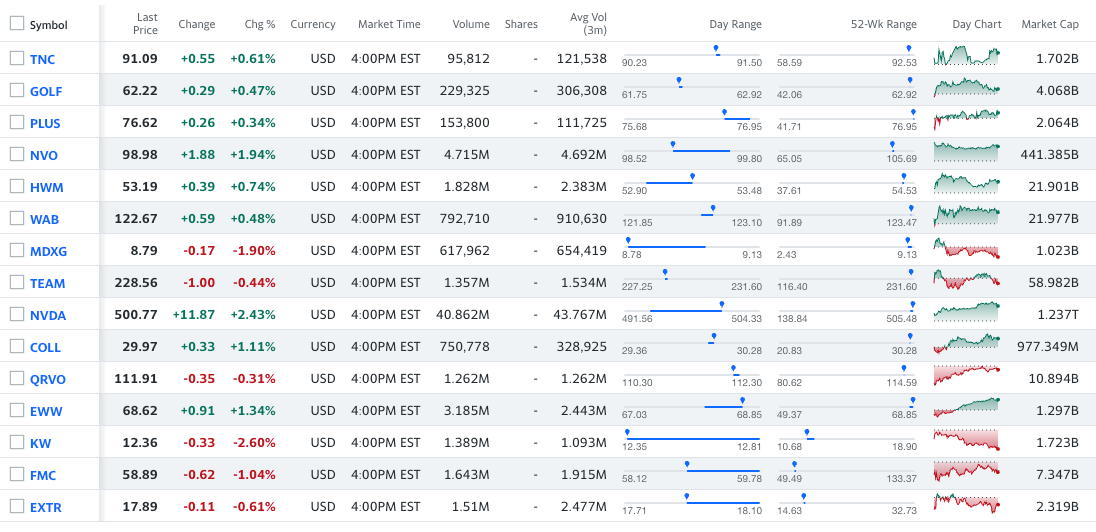Check the KW row checkbox

pos(17,443)
